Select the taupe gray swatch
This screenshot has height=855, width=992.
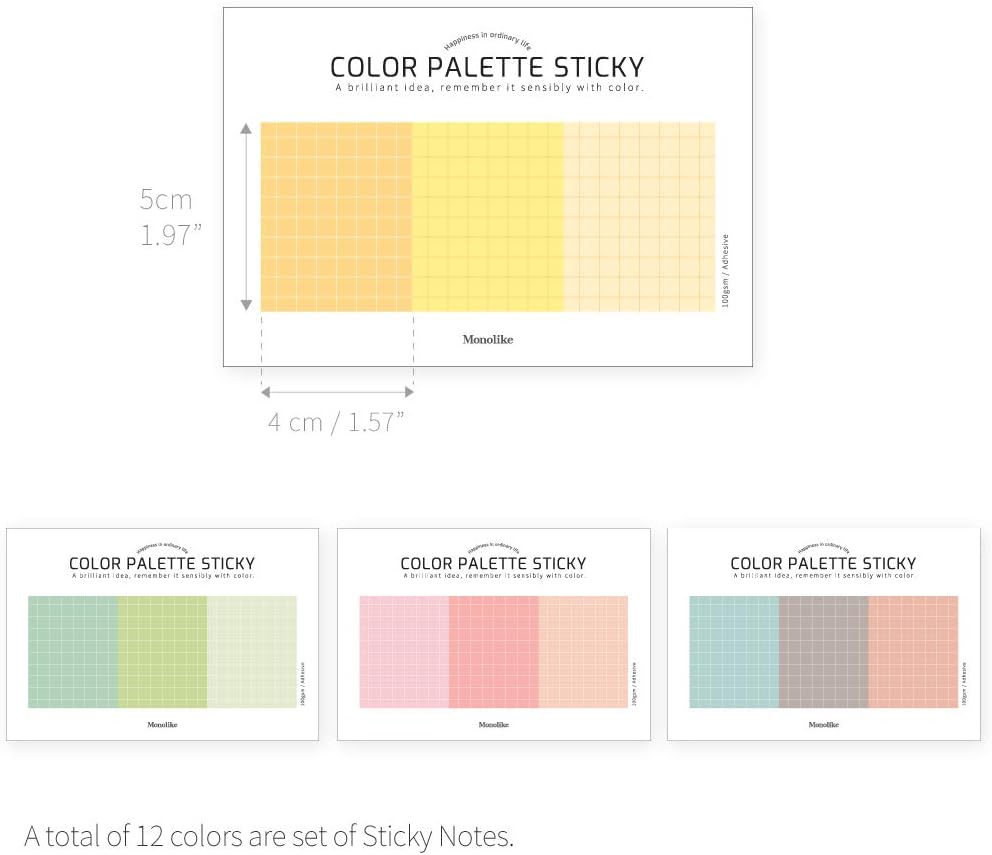[823, 651]
